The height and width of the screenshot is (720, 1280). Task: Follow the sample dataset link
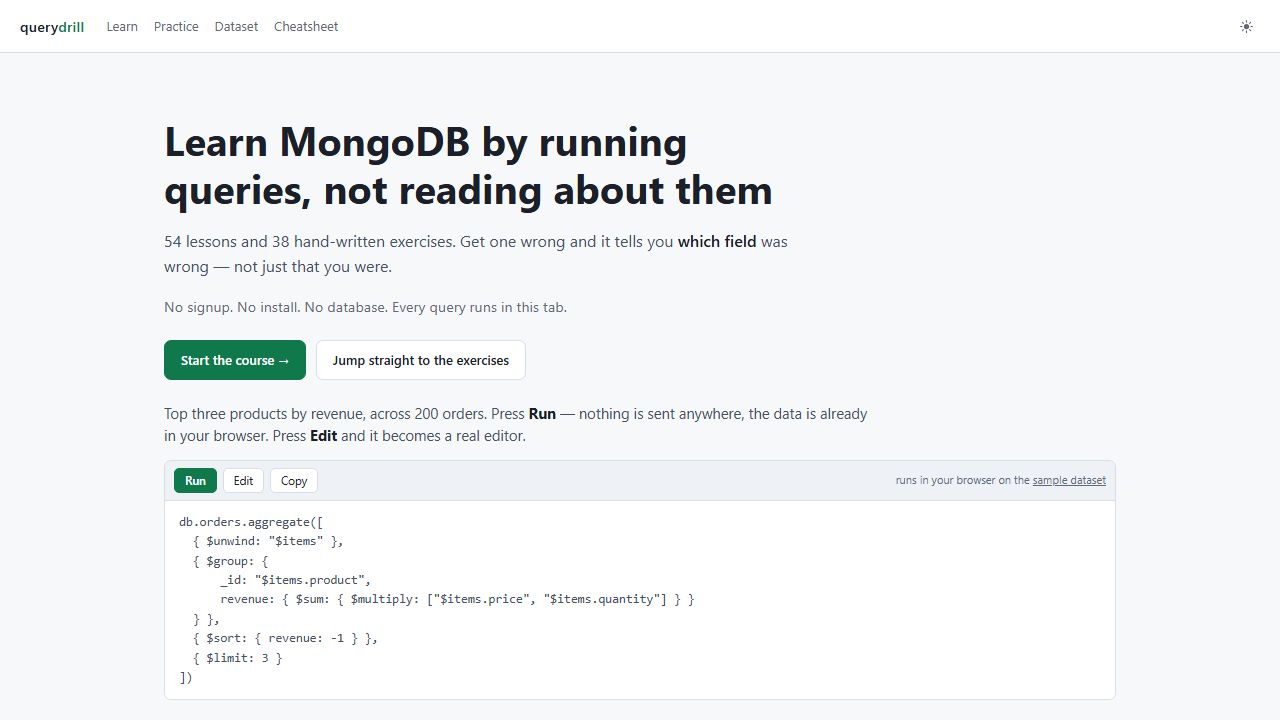pyautogui.click(x=1069, y=480)
